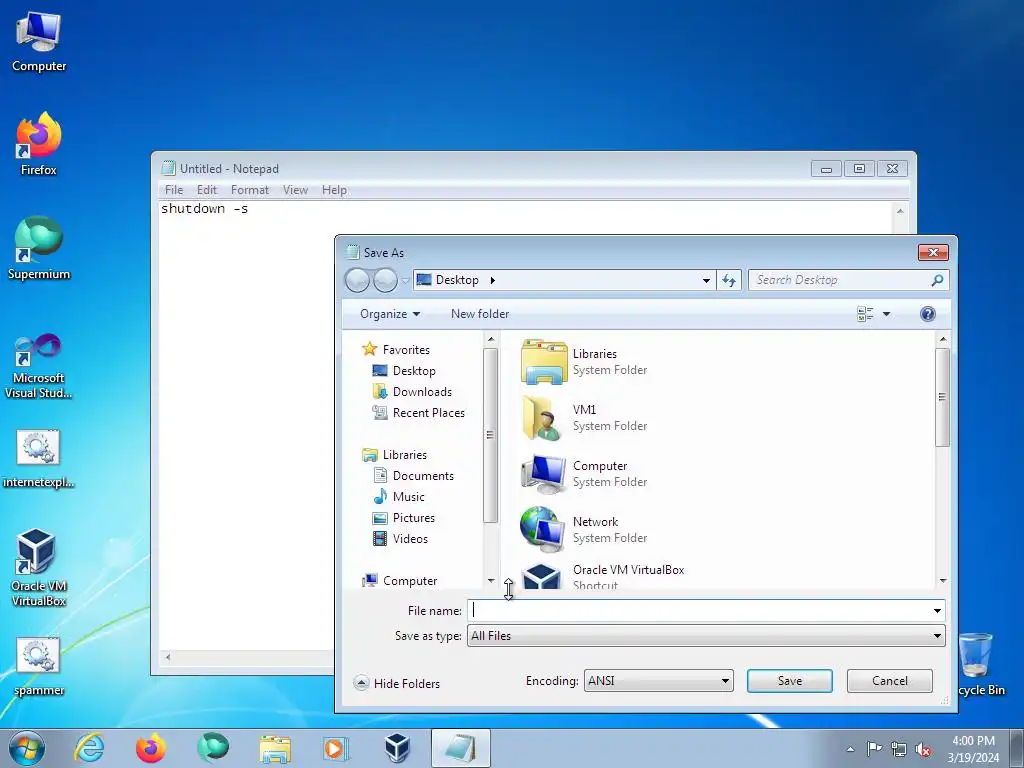
Task: Select Oracle VM VirtualBox shortcut in file list
Action: (602, 576)
